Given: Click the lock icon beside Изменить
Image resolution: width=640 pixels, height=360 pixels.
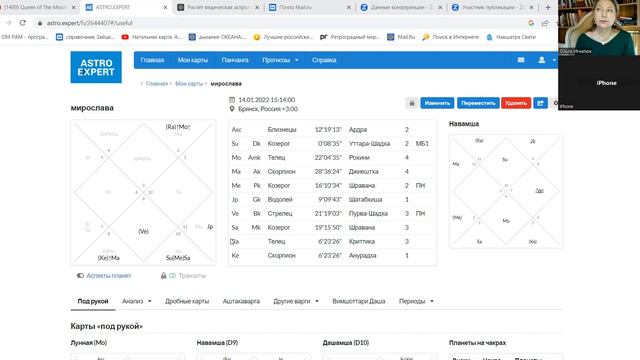Looking at the screenshot, I should click(411, 103).
